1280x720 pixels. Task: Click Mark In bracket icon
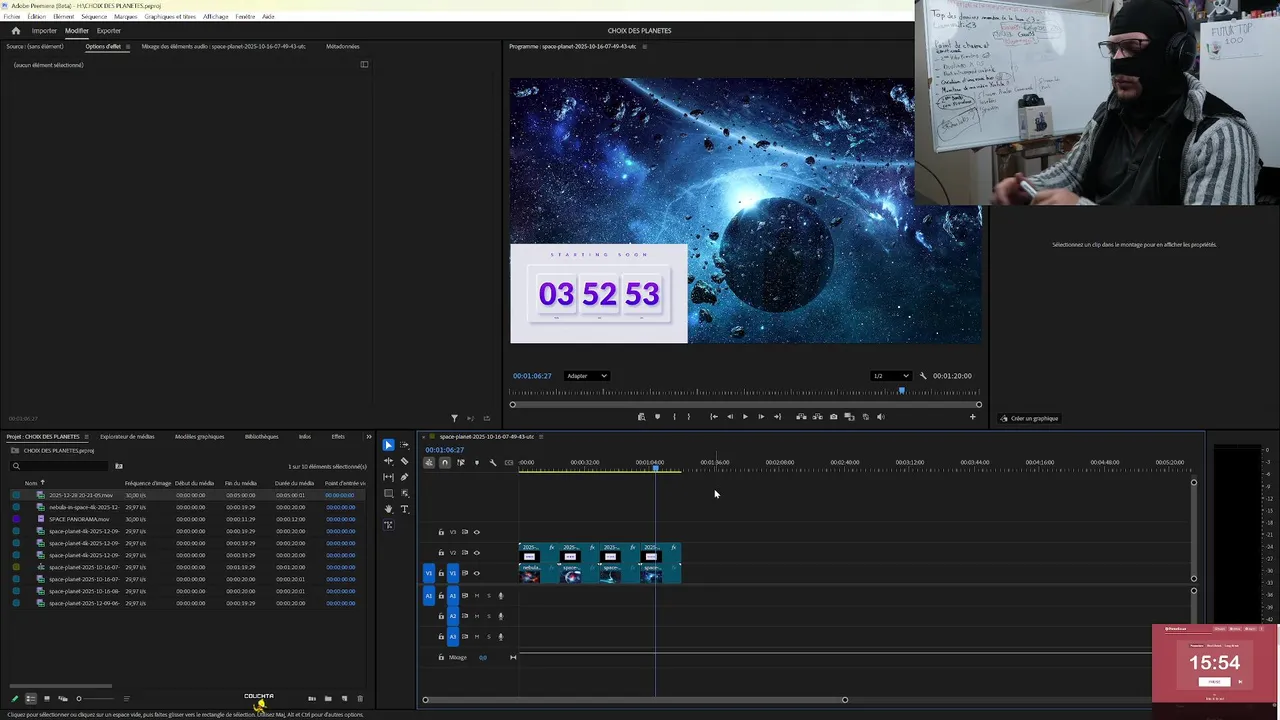674,417
